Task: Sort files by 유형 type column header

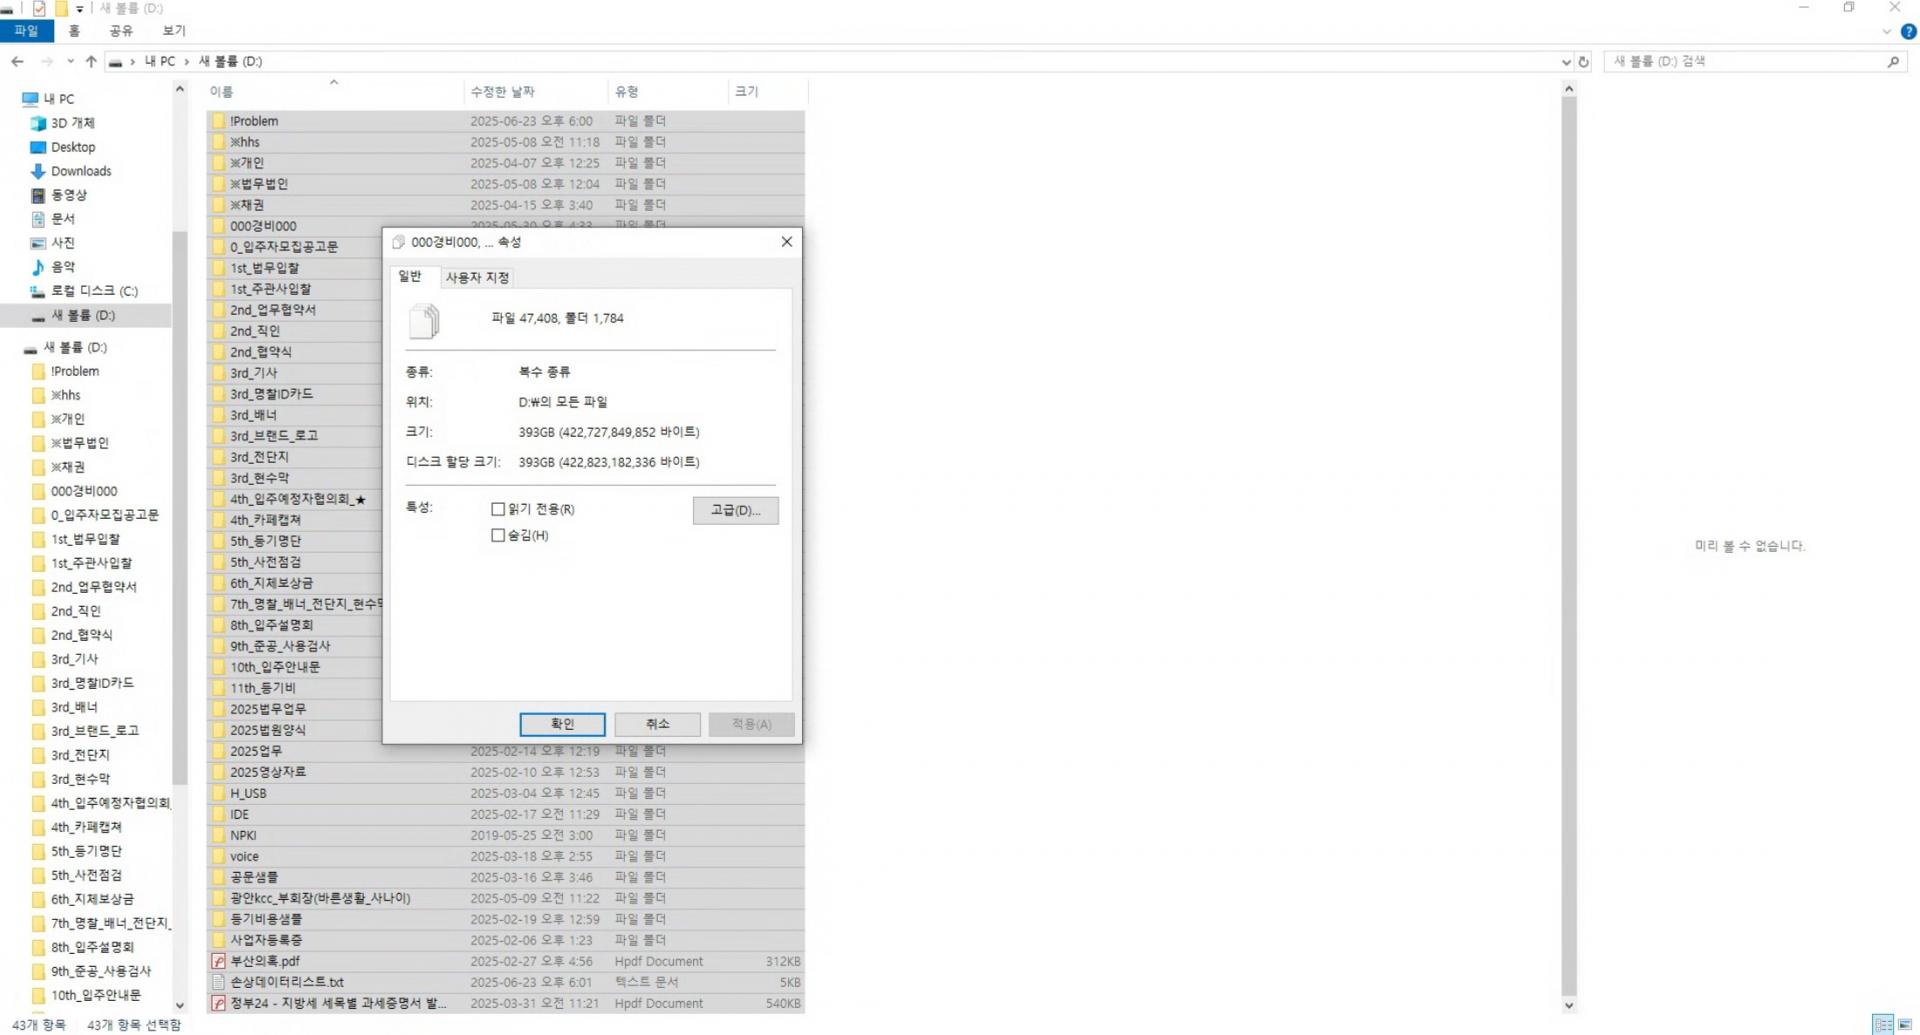Action: pyautogui.click(x=668, y=92)
